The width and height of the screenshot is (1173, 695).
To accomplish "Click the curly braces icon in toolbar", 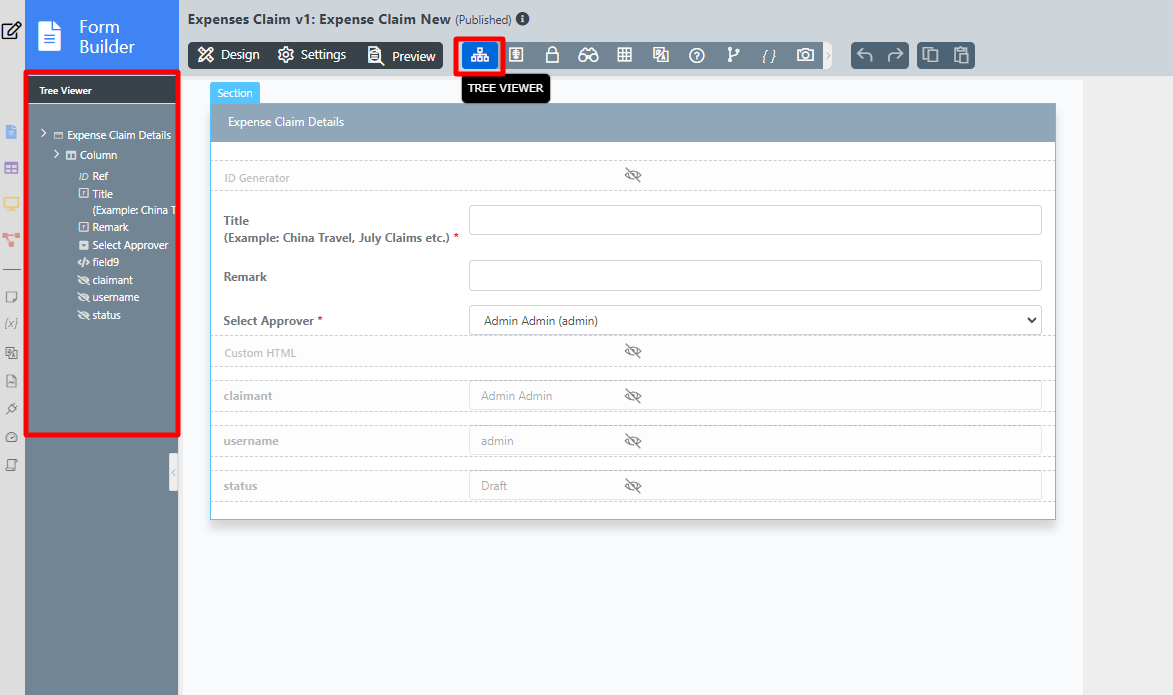I will pos(769,55).
